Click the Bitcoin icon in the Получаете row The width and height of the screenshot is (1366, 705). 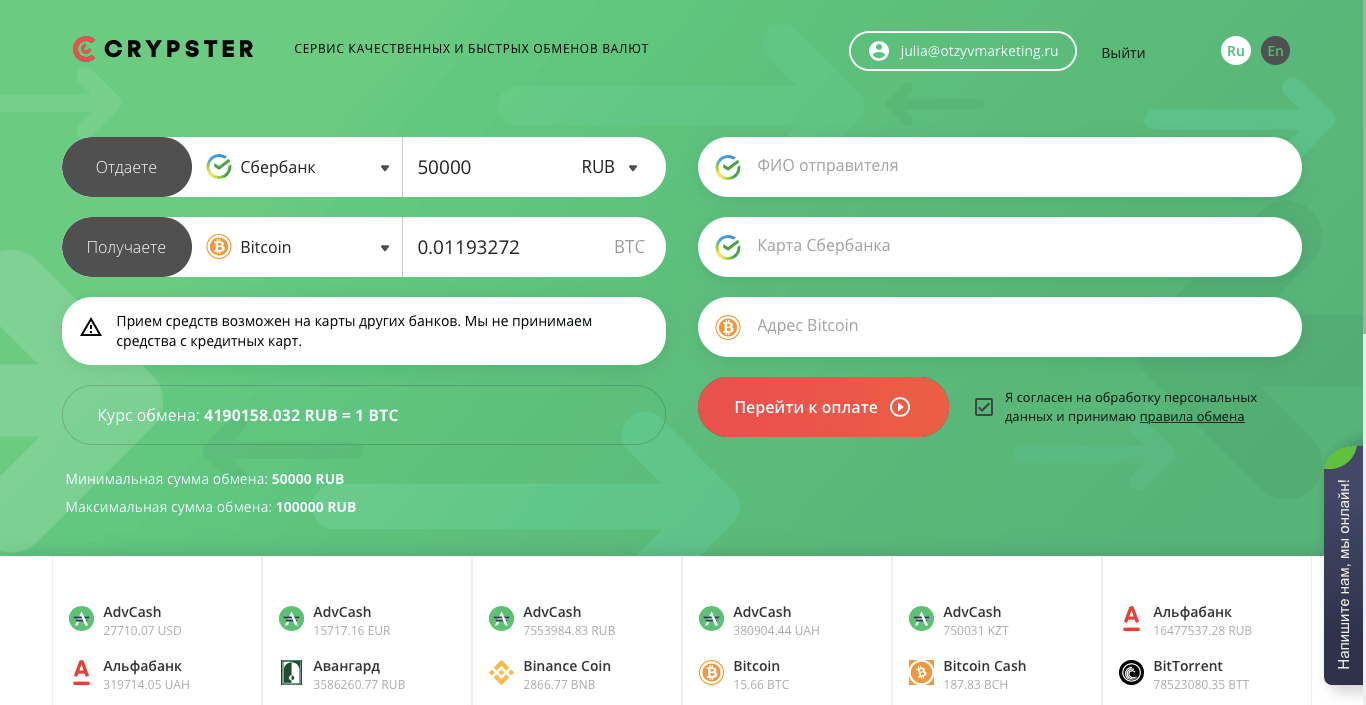[219, 247]
